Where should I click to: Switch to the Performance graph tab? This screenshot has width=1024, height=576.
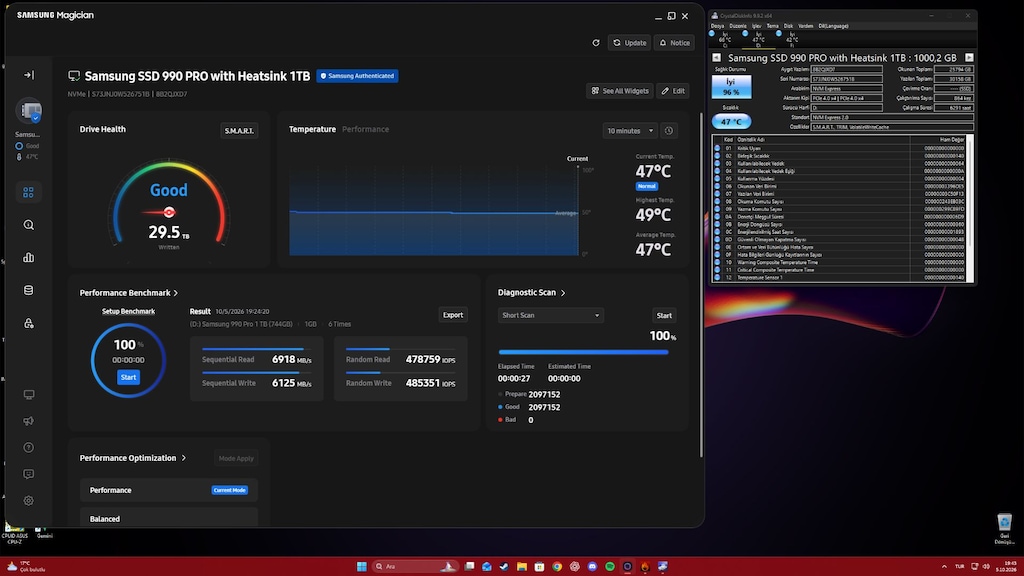point(365,129)
